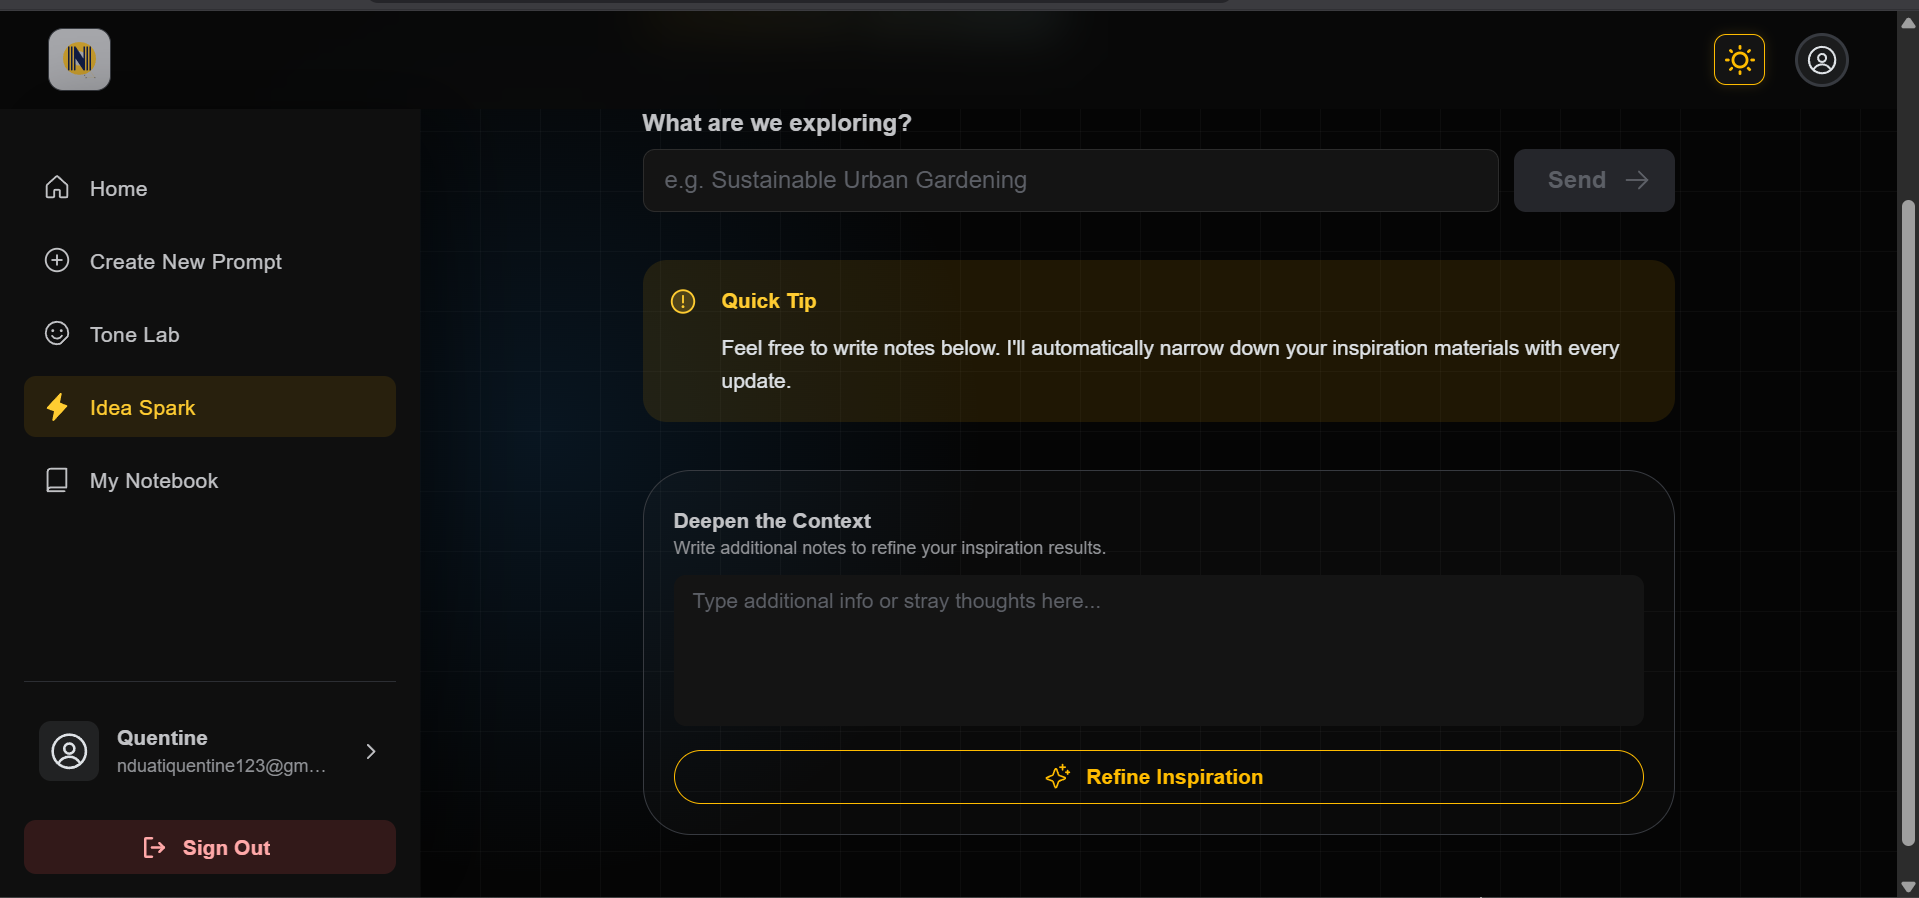
Task: Expand the Quentine account chevron
Action: [x=371, y=751]
